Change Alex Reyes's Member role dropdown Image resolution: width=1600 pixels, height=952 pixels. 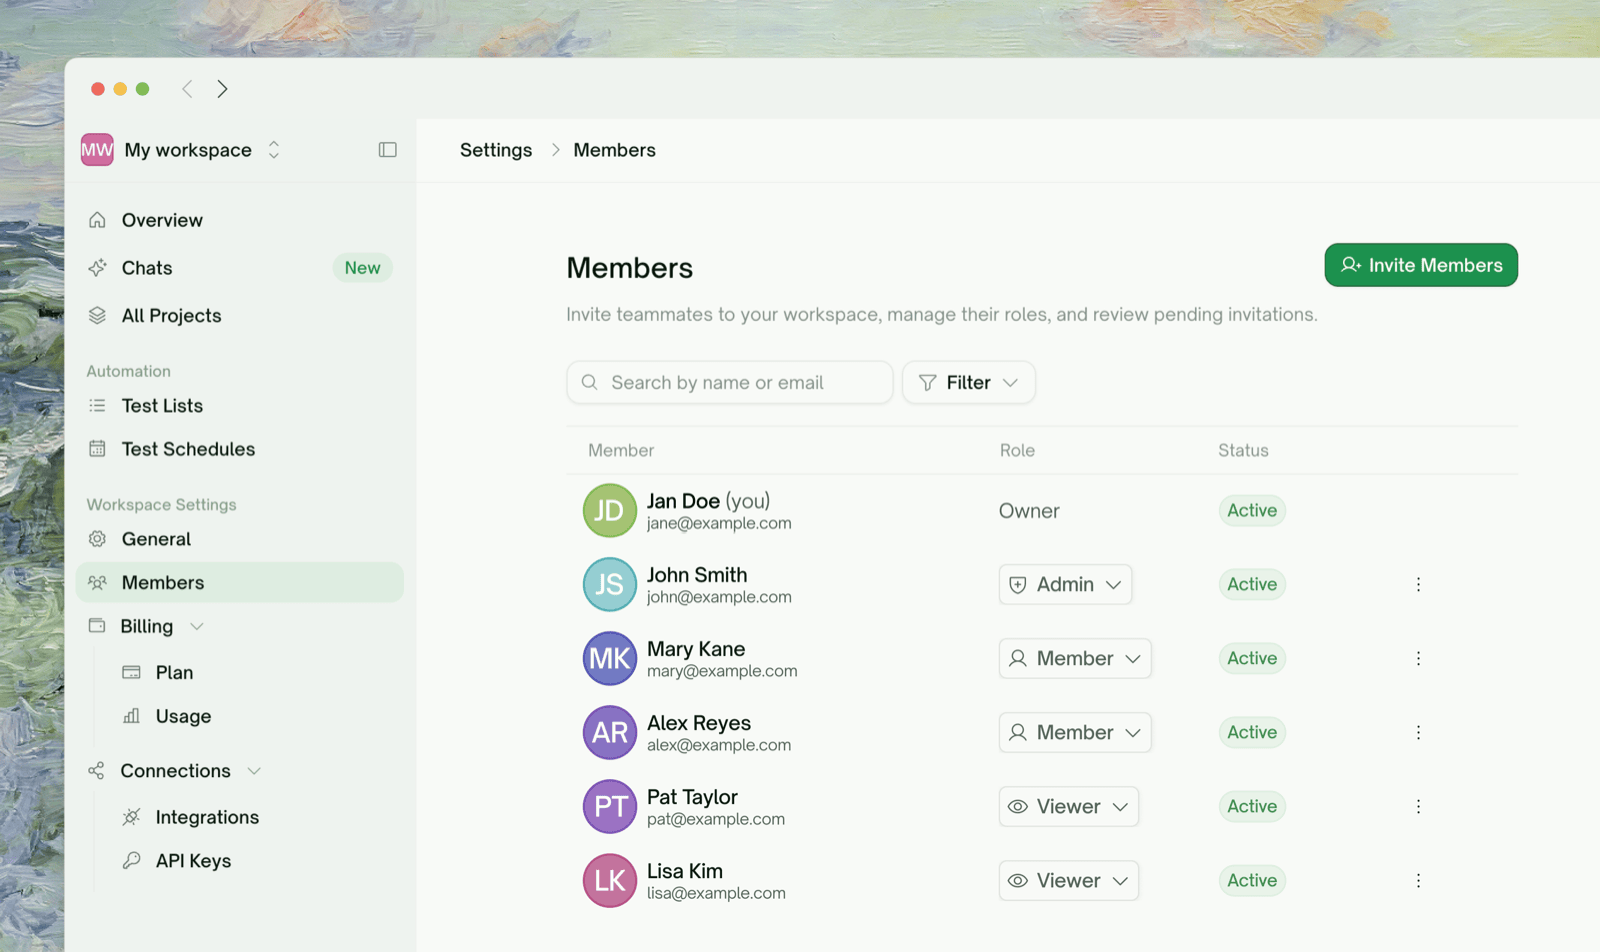pos(1075,732)
